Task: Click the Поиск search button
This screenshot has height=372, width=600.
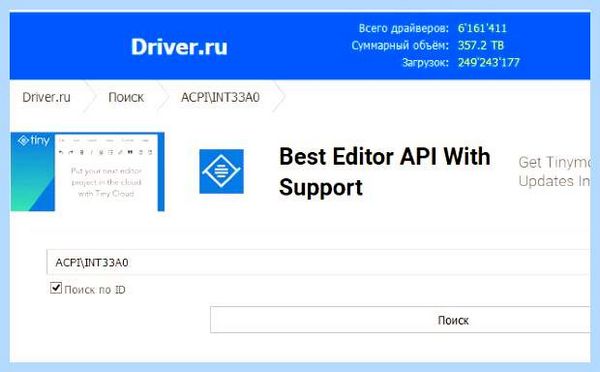Action: (400, 320)
